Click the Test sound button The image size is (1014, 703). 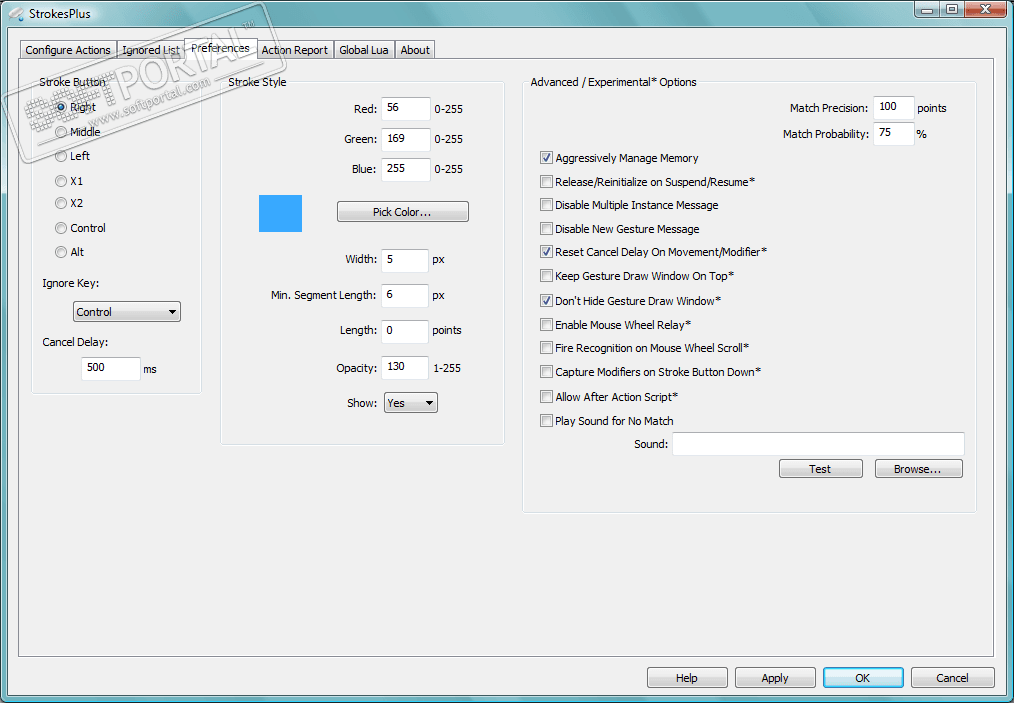tap(820, 469)
